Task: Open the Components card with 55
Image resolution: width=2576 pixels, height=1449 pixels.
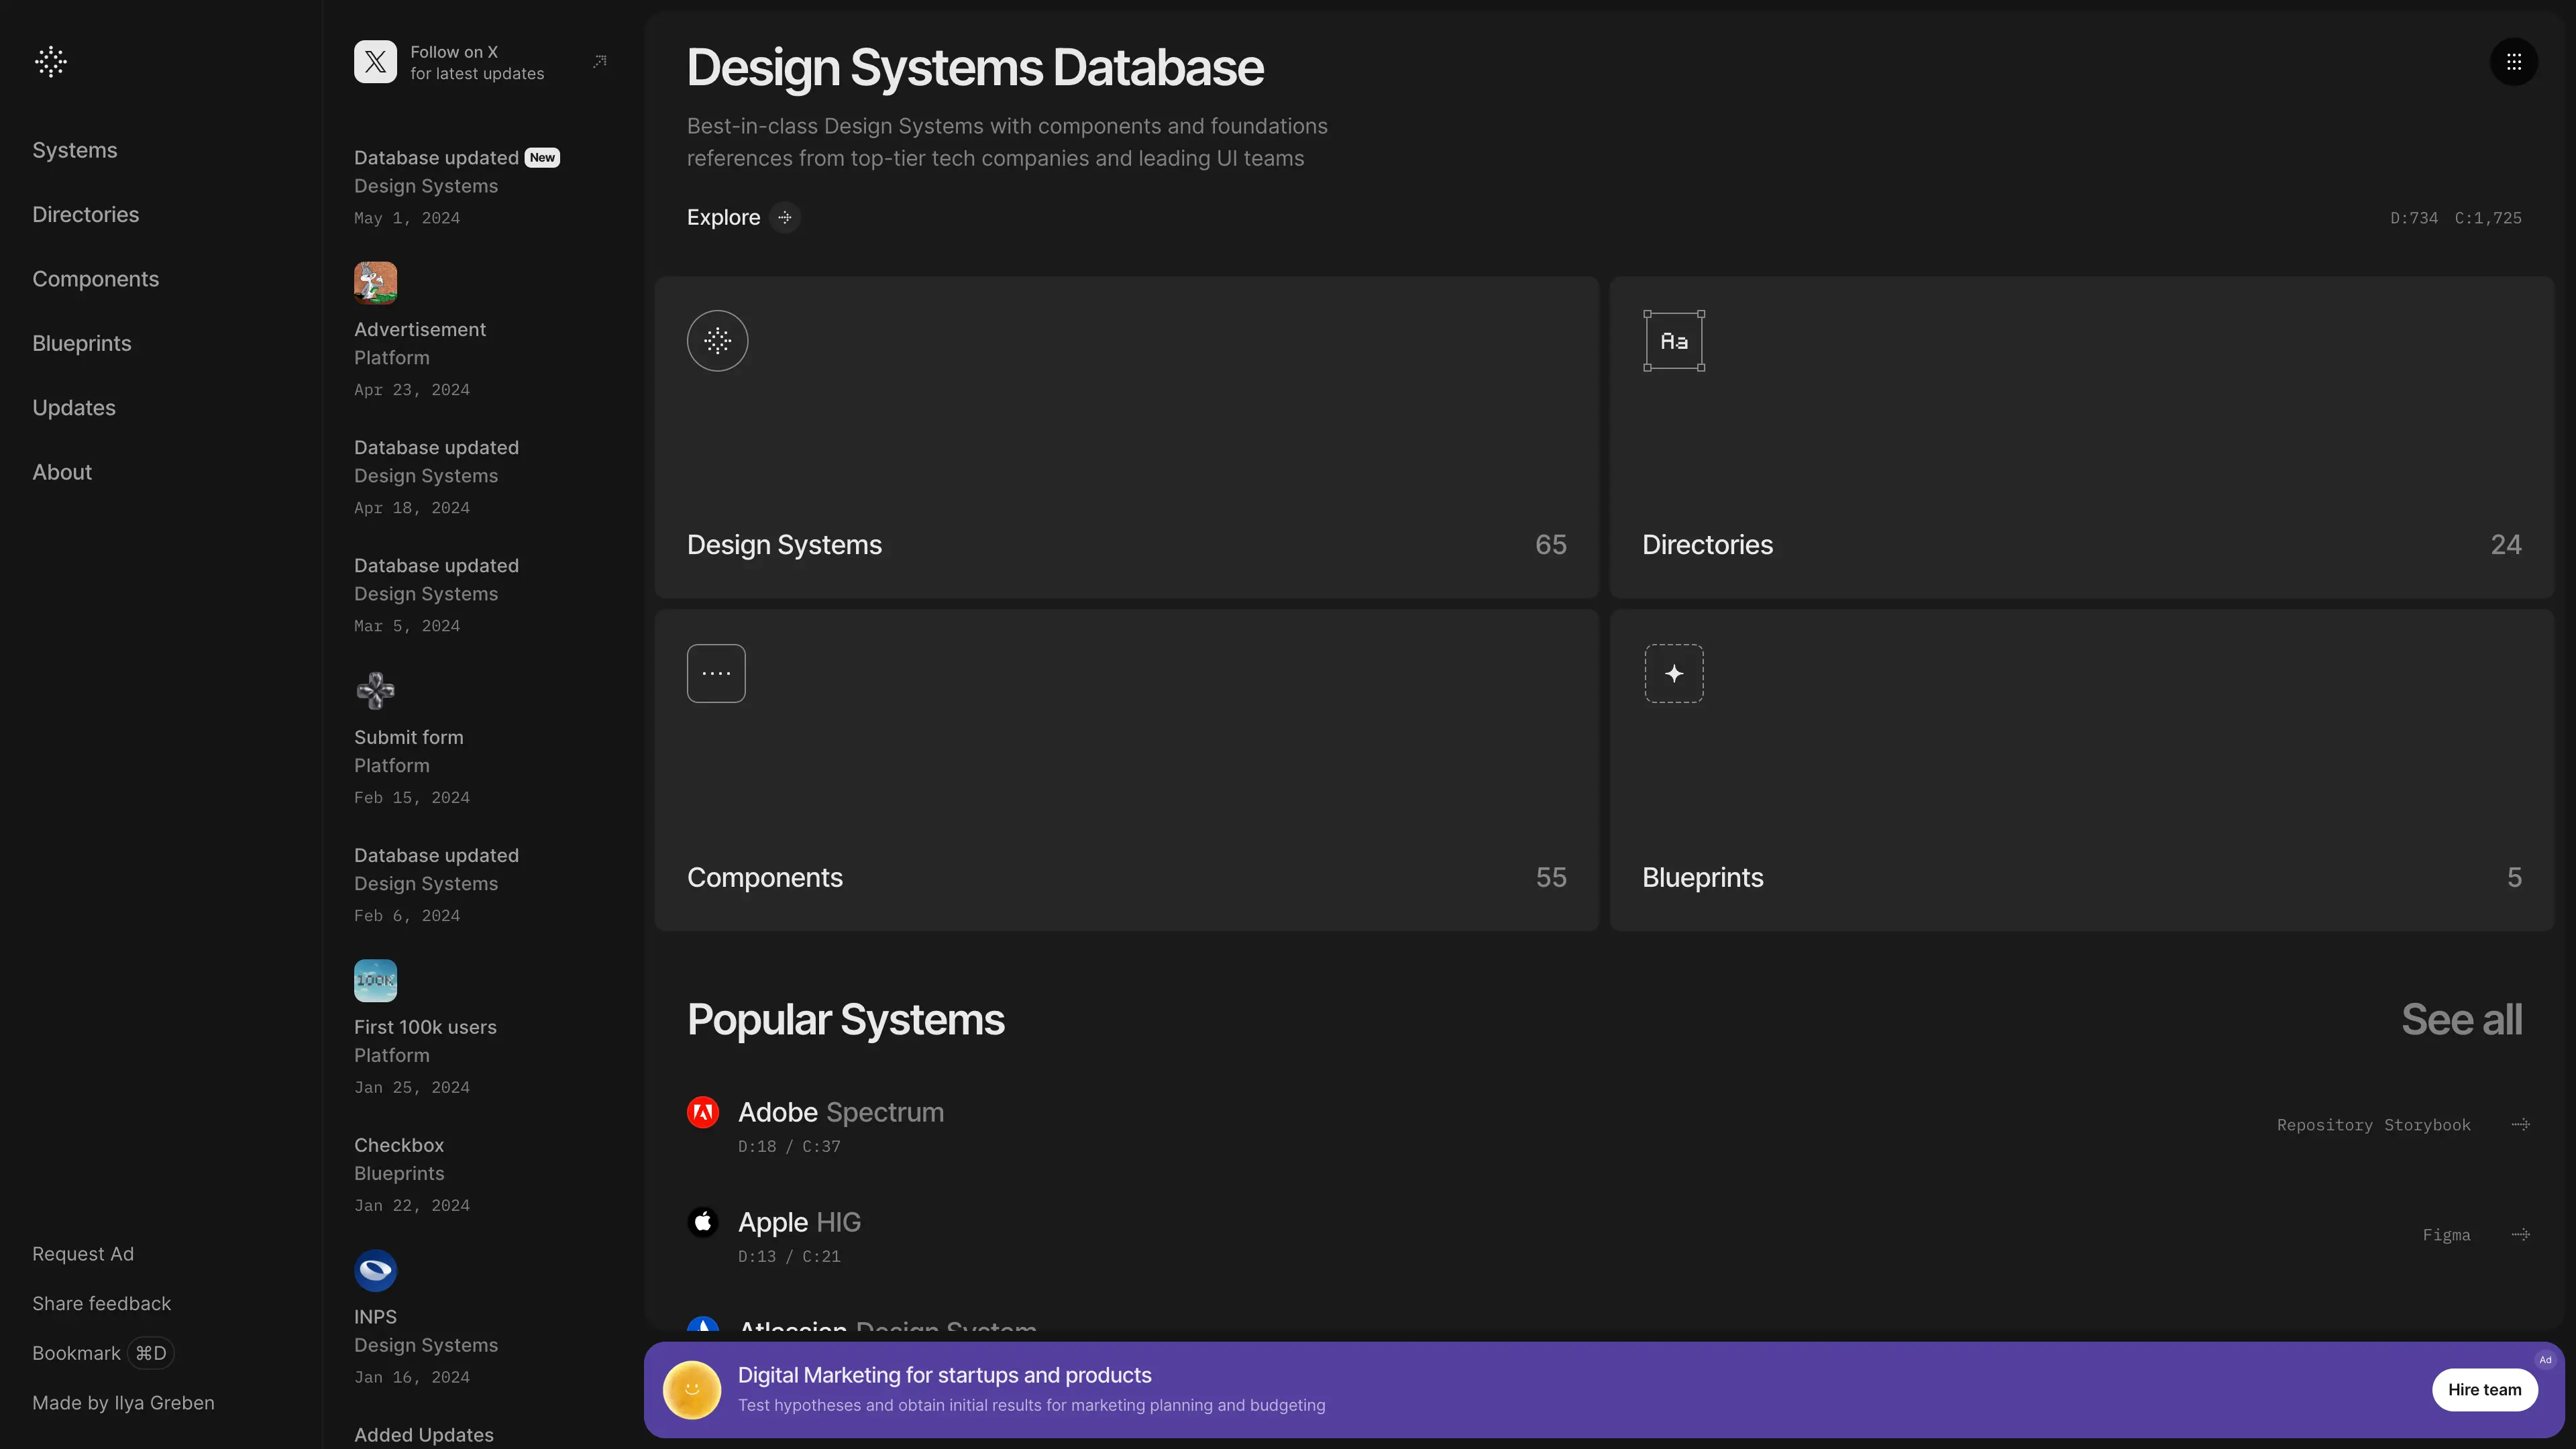Action: [x=1126, y=771]
